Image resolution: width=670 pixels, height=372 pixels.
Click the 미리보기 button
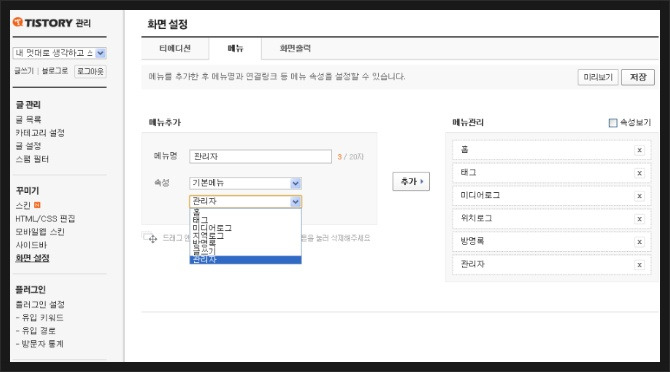pos(598,77)
